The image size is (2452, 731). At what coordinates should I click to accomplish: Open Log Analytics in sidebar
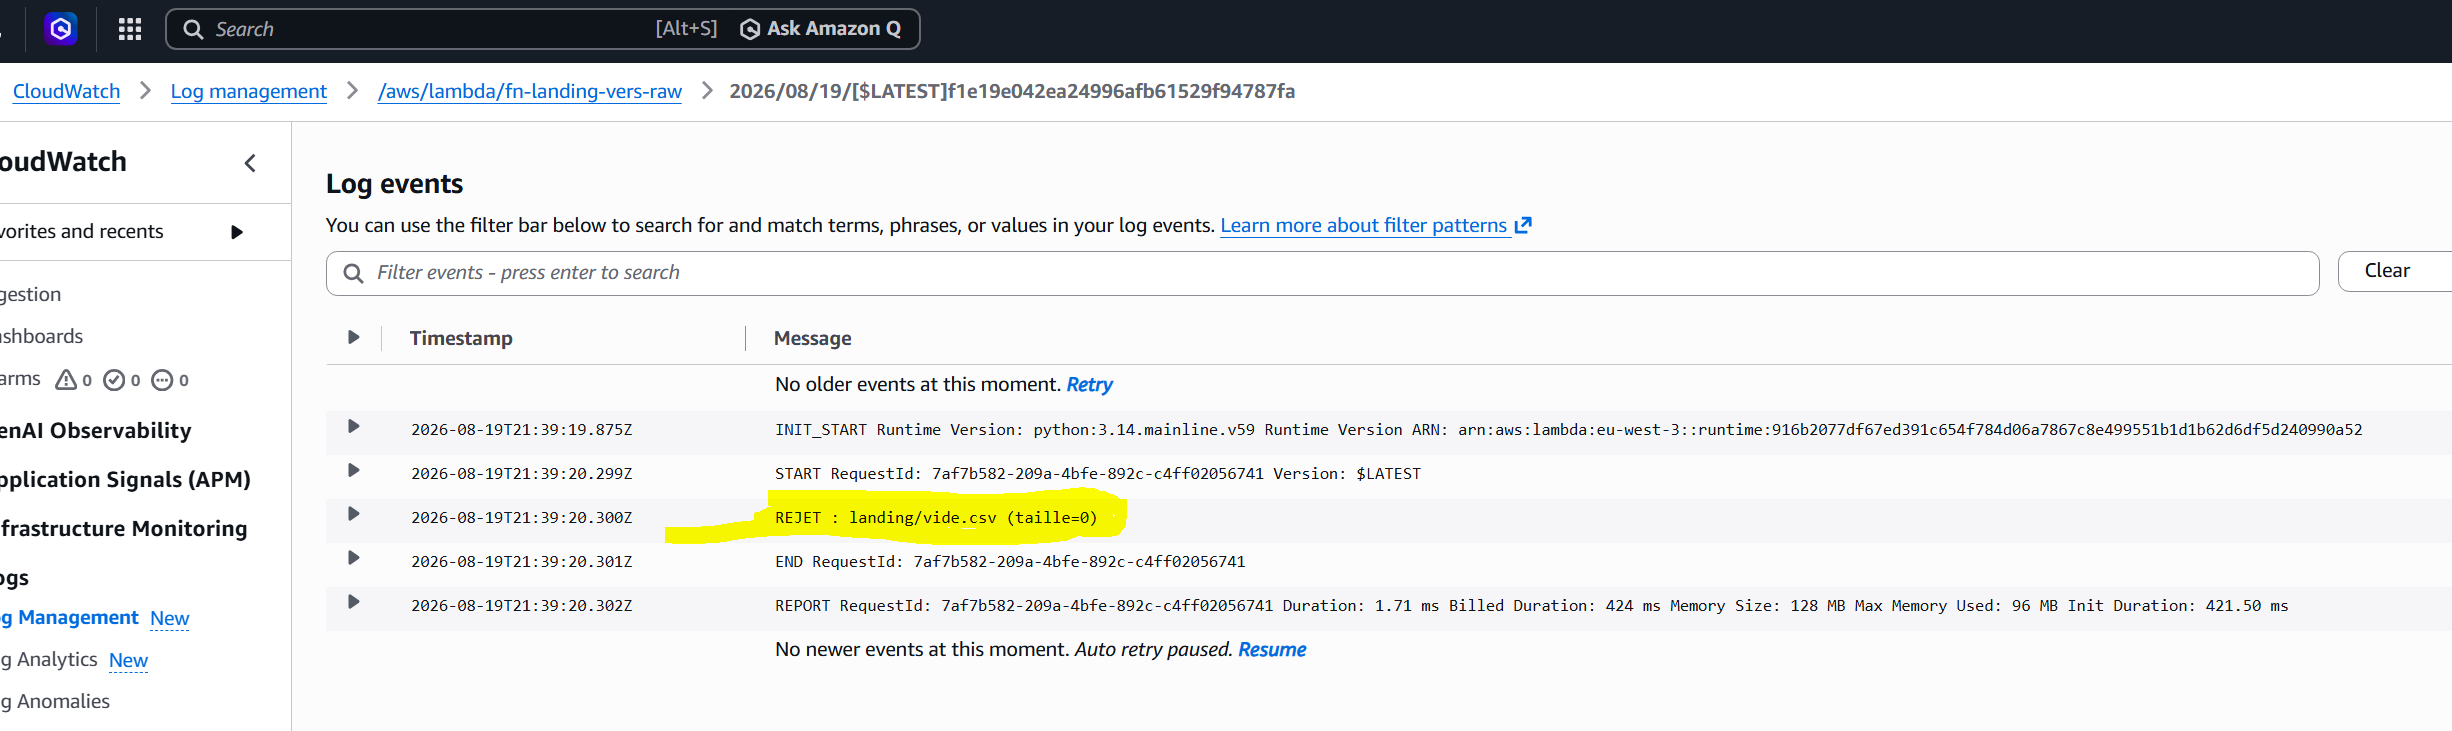(49, 660)
